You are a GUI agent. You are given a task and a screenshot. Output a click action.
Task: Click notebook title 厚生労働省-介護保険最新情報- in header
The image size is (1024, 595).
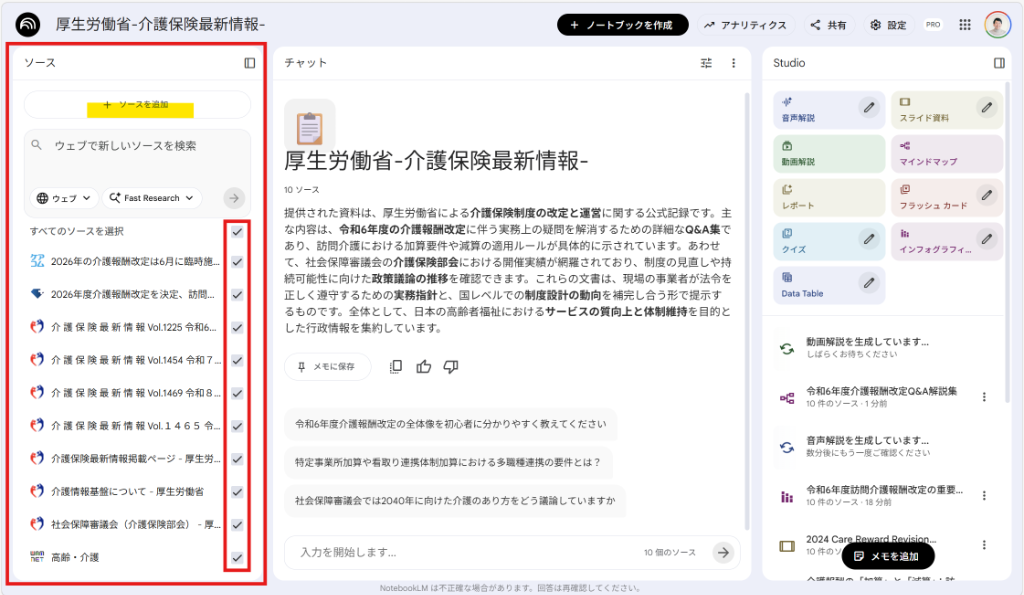coord(160,25)
